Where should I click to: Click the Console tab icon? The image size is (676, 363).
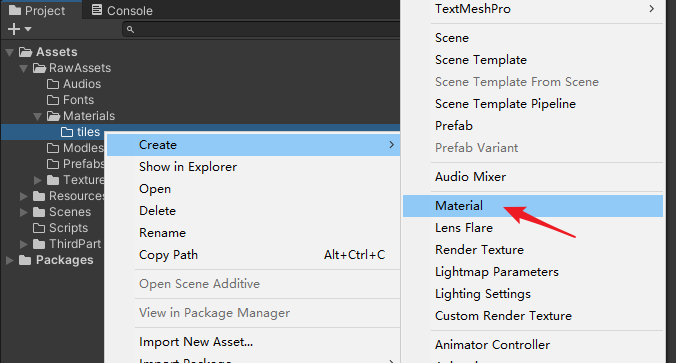point(97,10)
